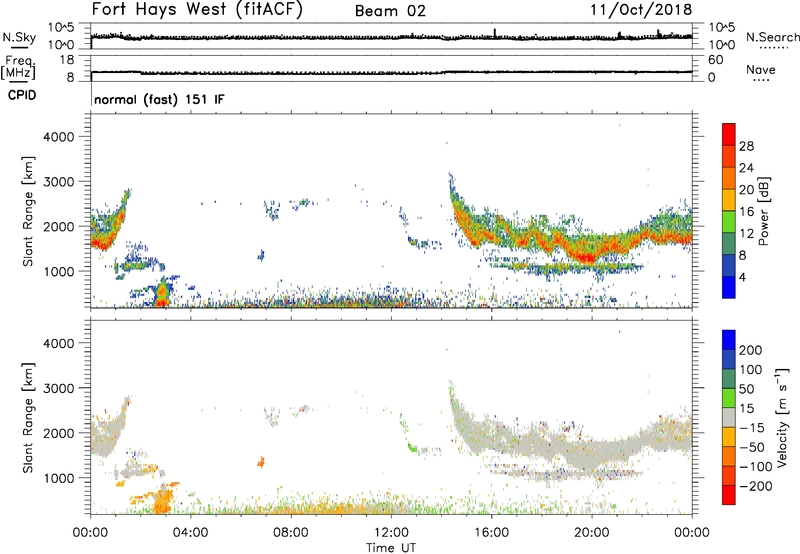This screenshot has width=800, height=554.
Task: Click the "18" frequency axis tick label
Action: [67, 60]
